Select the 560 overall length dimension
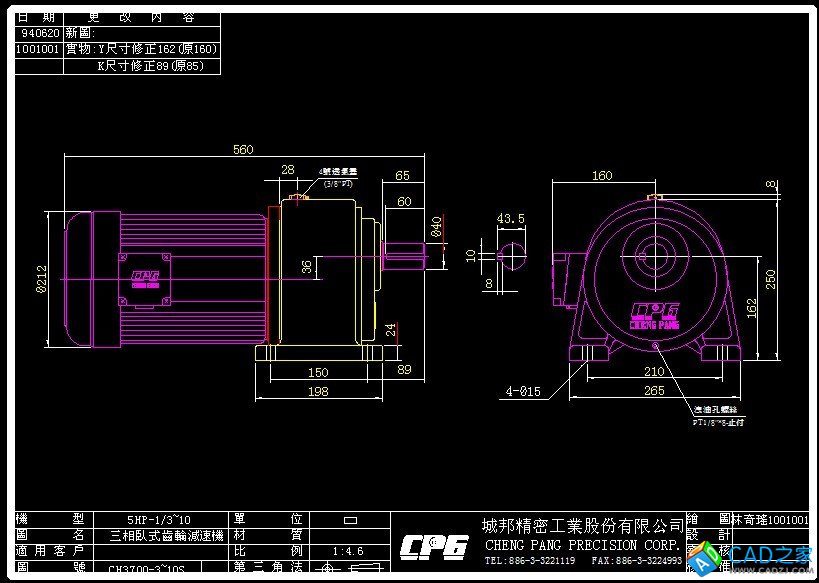819x583 pixels. tap(242, 150)
